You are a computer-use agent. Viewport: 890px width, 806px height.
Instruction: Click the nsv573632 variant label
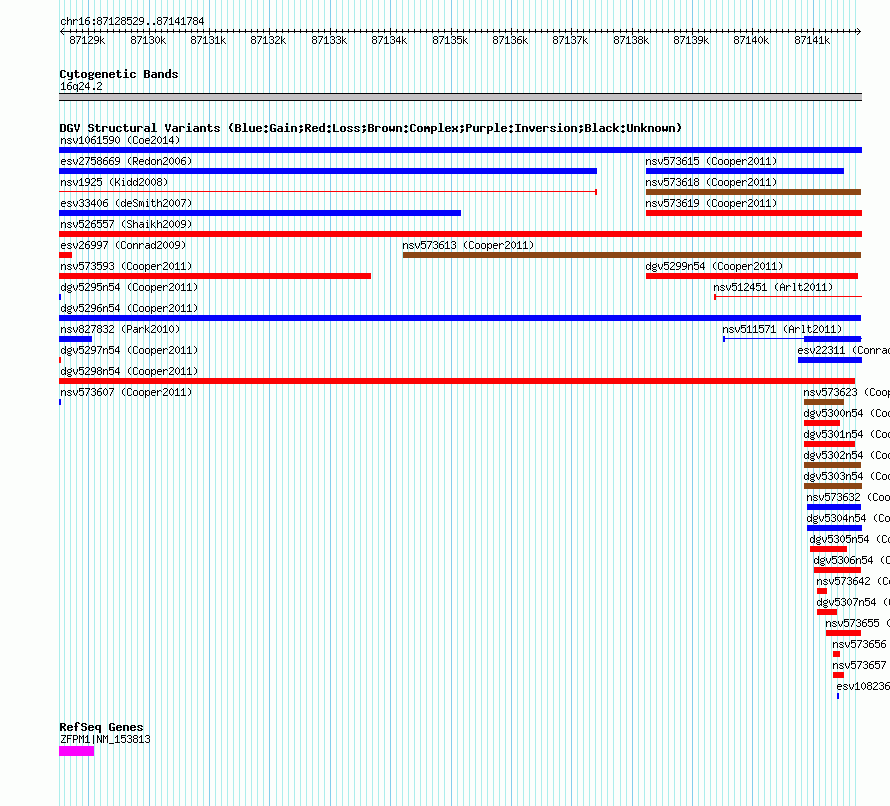(848, 497)
